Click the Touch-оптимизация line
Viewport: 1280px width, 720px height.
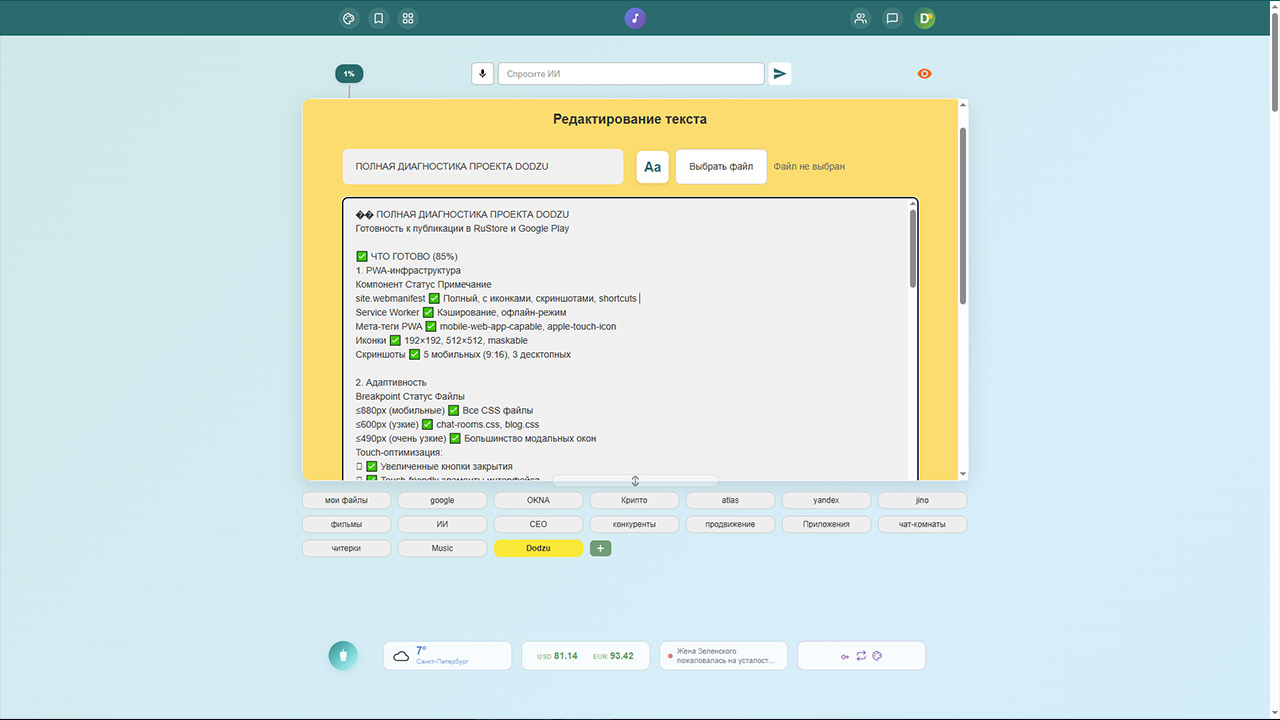point(399,453)
